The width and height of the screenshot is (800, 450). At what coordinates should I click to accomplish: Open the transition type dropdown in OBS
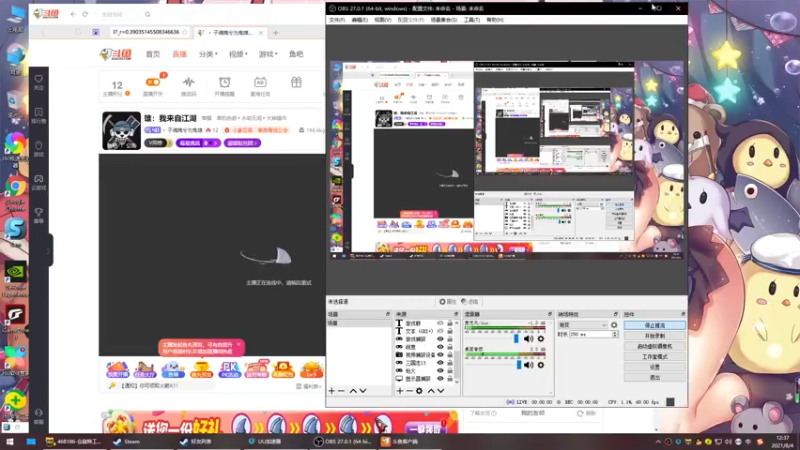[583, 325]
